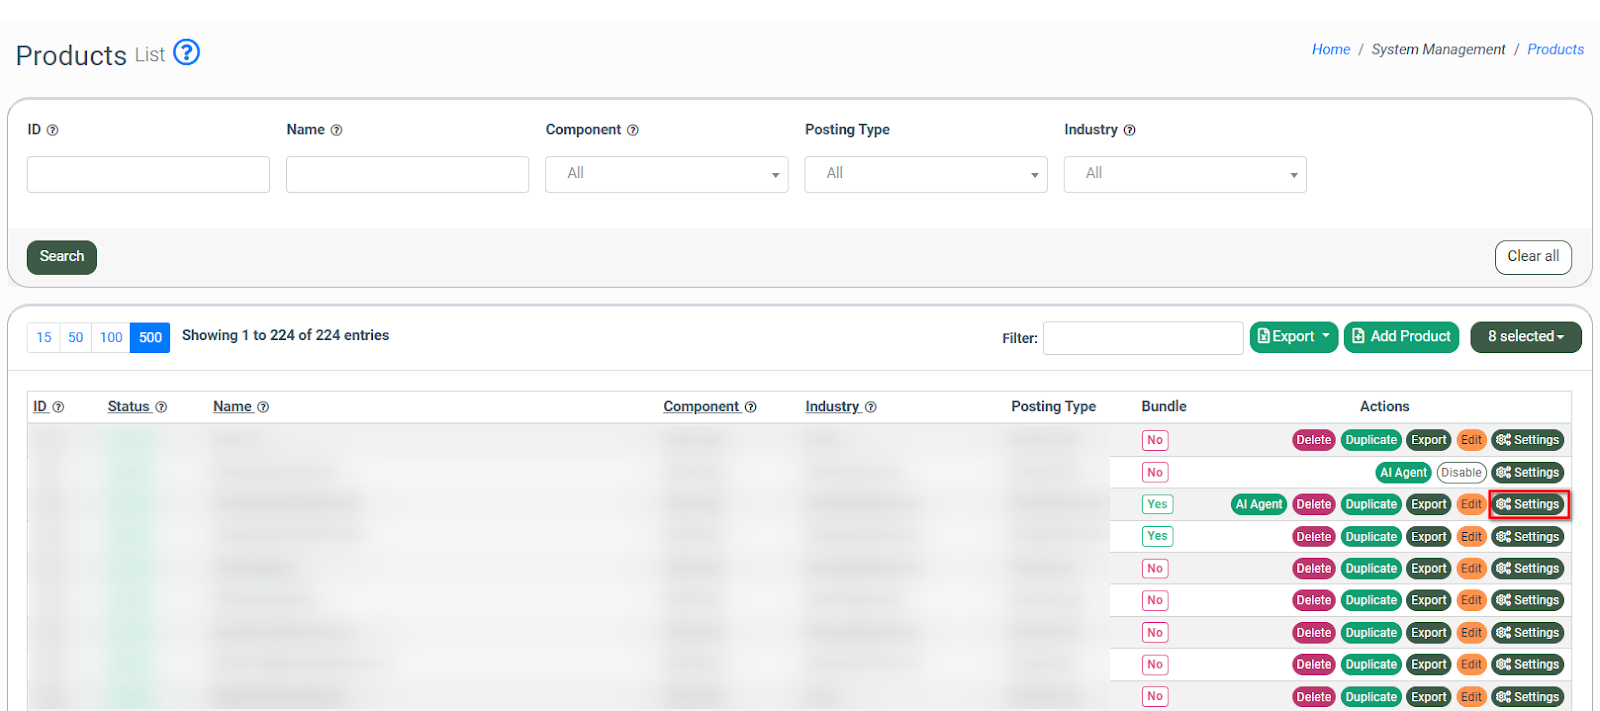Open the highlighted Settings button in third row
The image size is (1600, 711).
pyautogui.click(x=1529, y=505)
